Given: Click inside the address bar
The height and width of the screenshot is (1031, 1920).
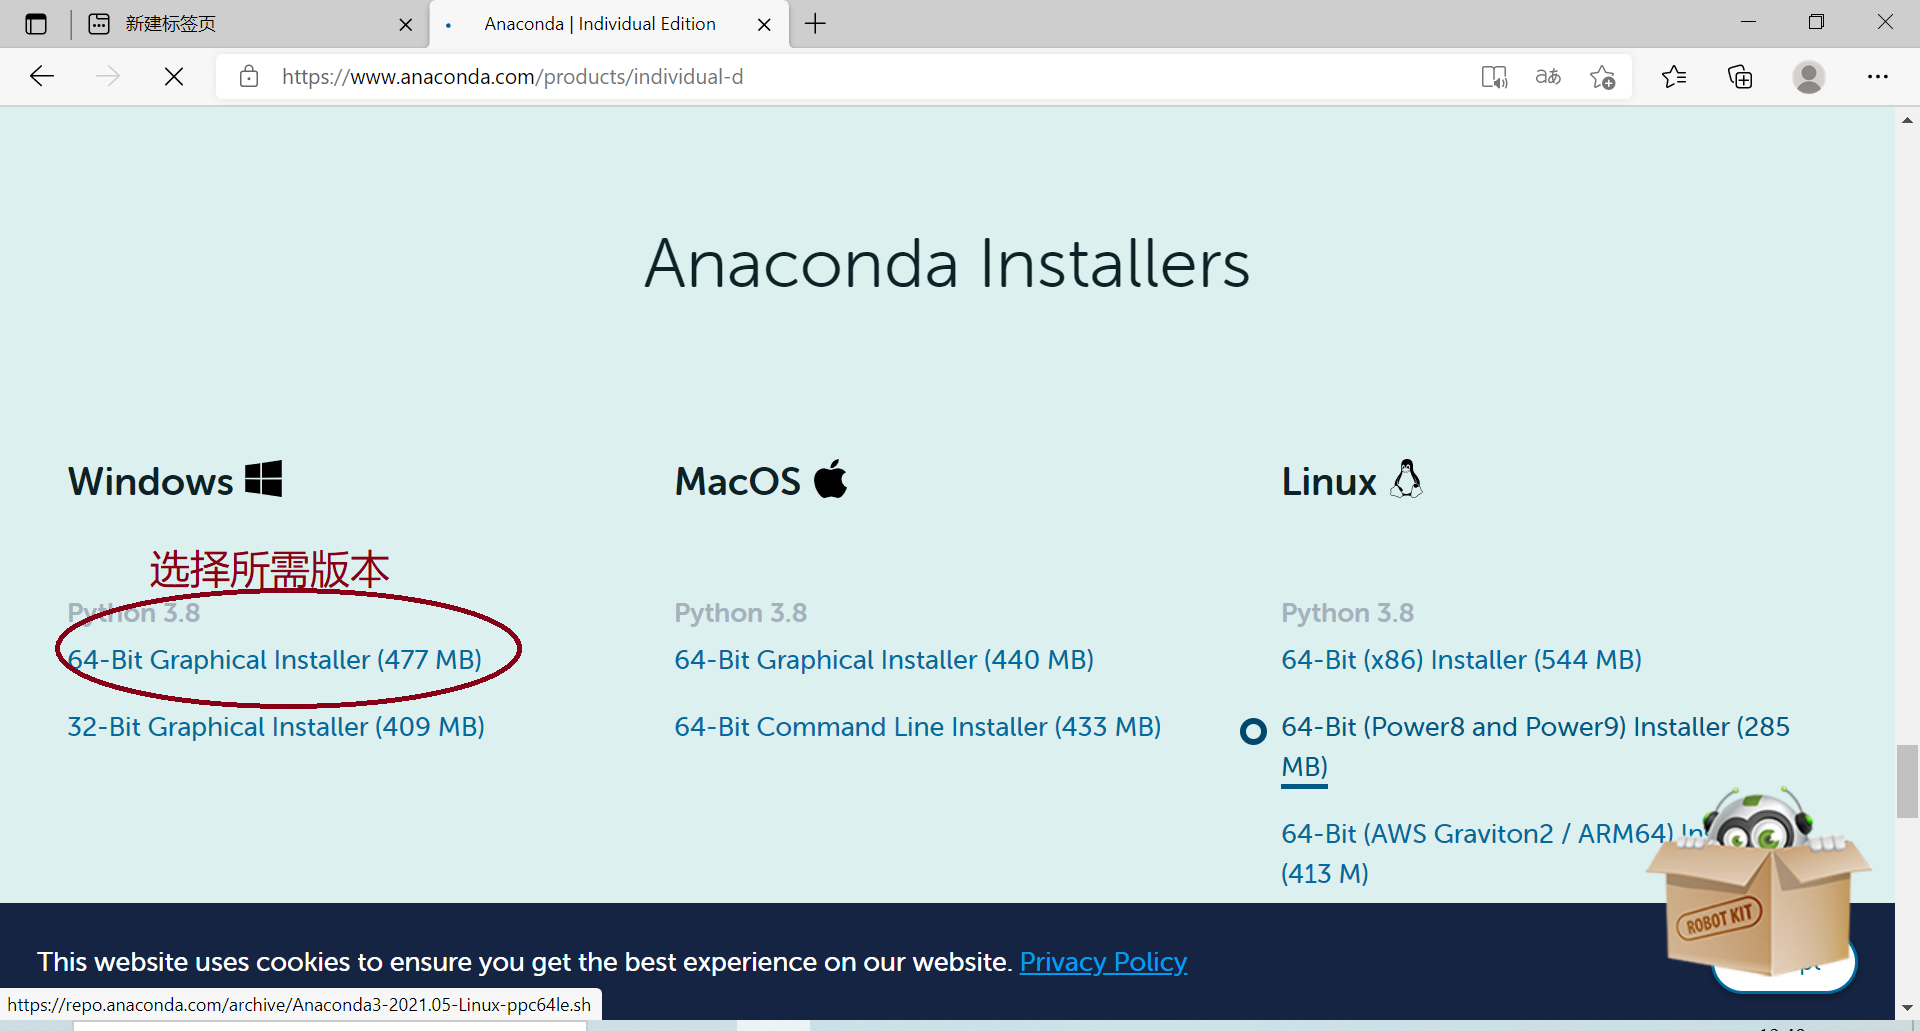Looking at the screenshot, I should pos(800,76).
